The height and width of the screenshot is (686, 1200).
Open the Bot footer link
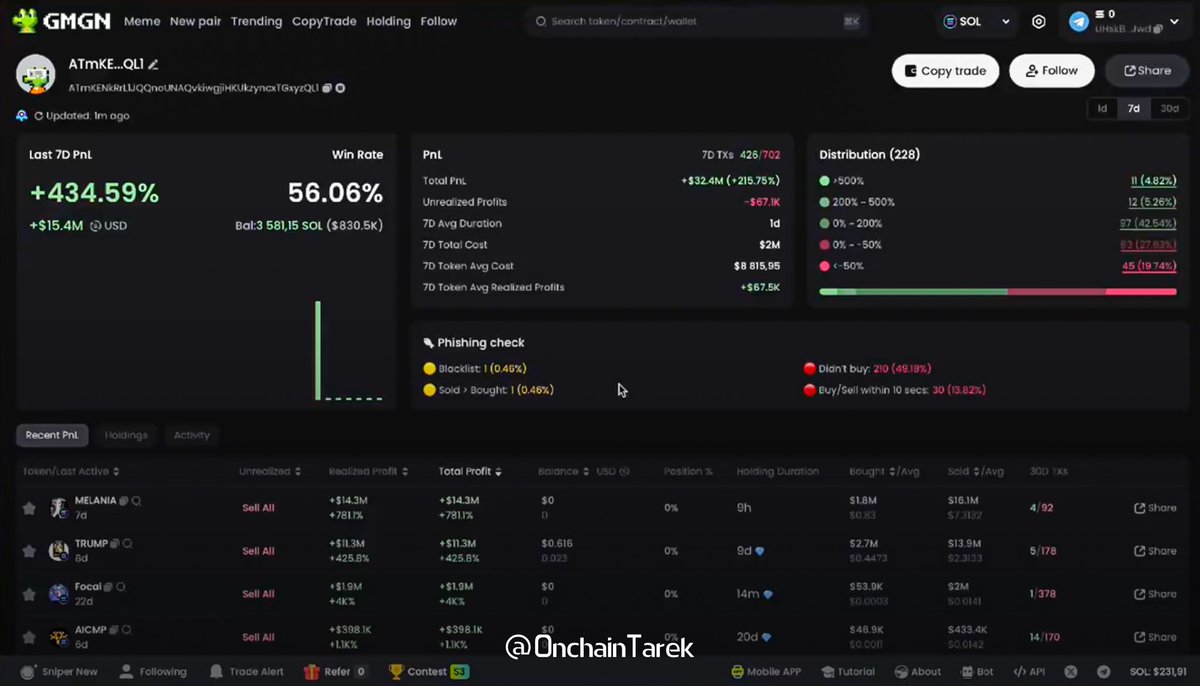click(976, 672)
